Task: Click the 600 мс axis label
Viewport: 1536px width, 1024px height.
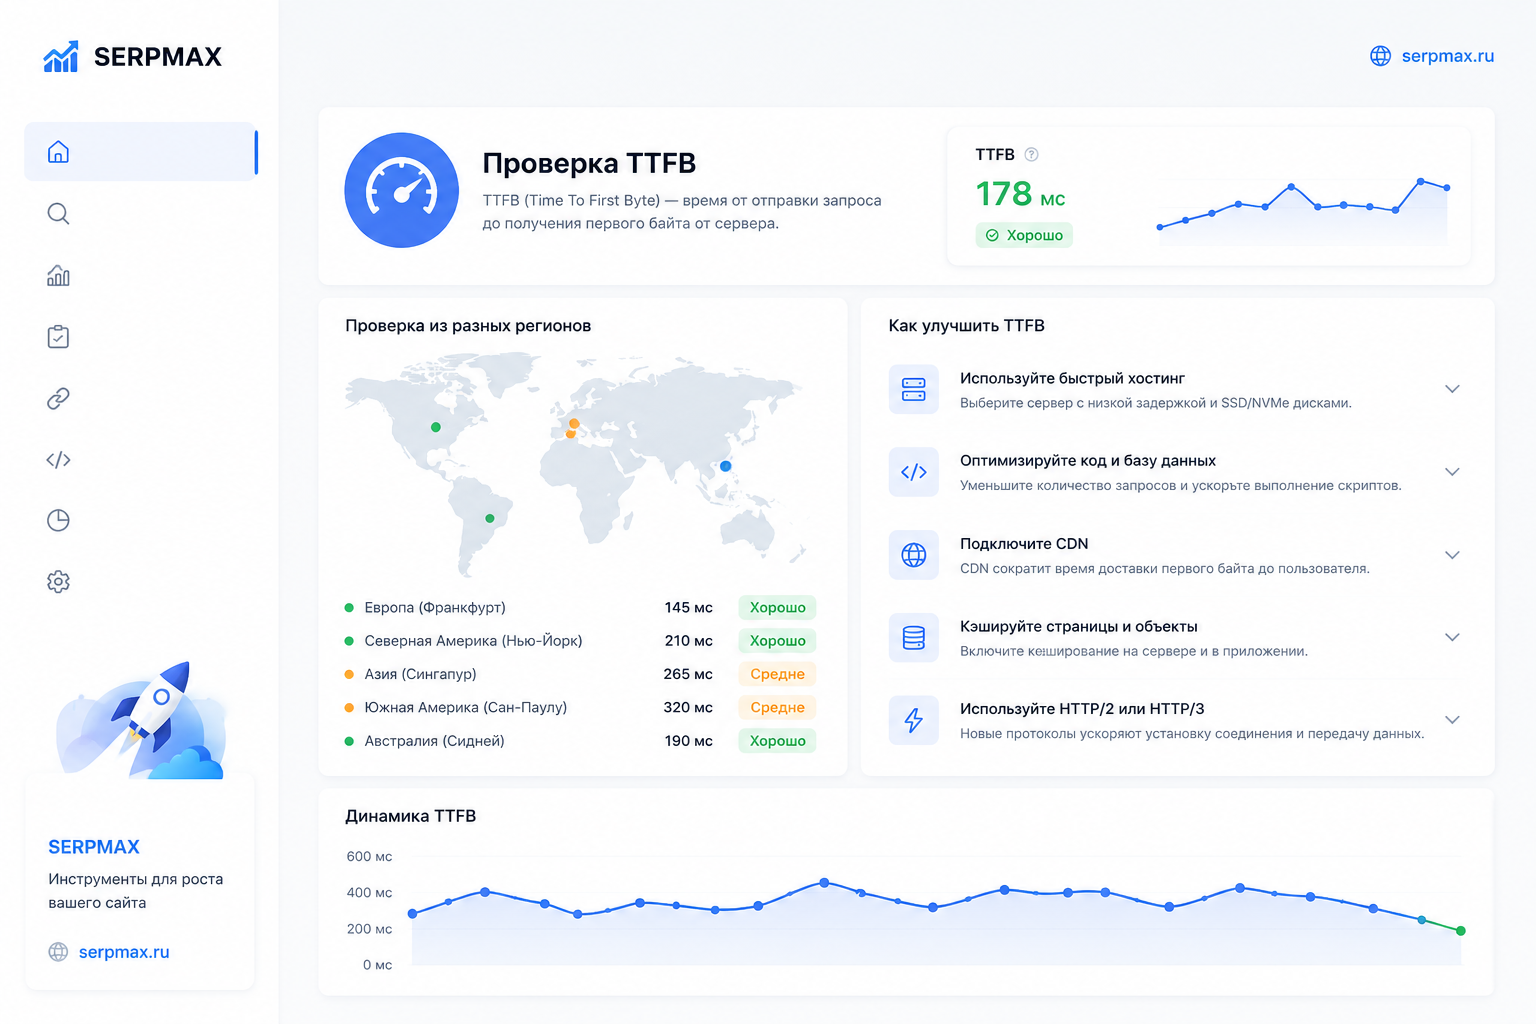Action: point(369,857)
